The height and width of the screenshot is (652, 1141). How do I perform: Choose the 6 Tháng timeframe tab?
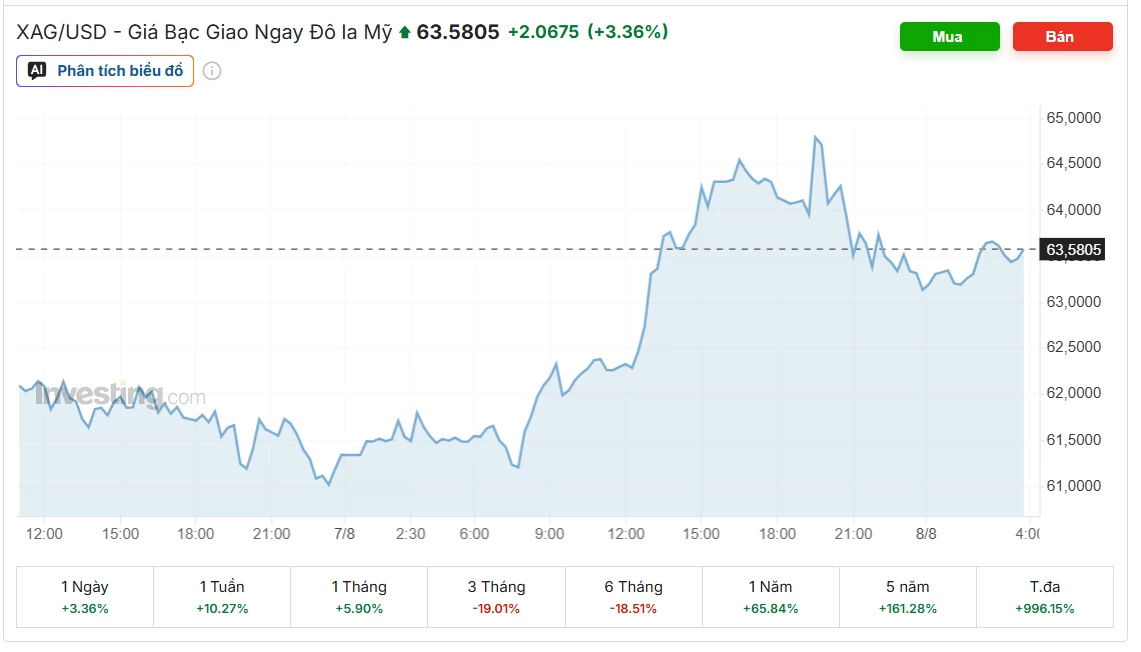[633, 597]
